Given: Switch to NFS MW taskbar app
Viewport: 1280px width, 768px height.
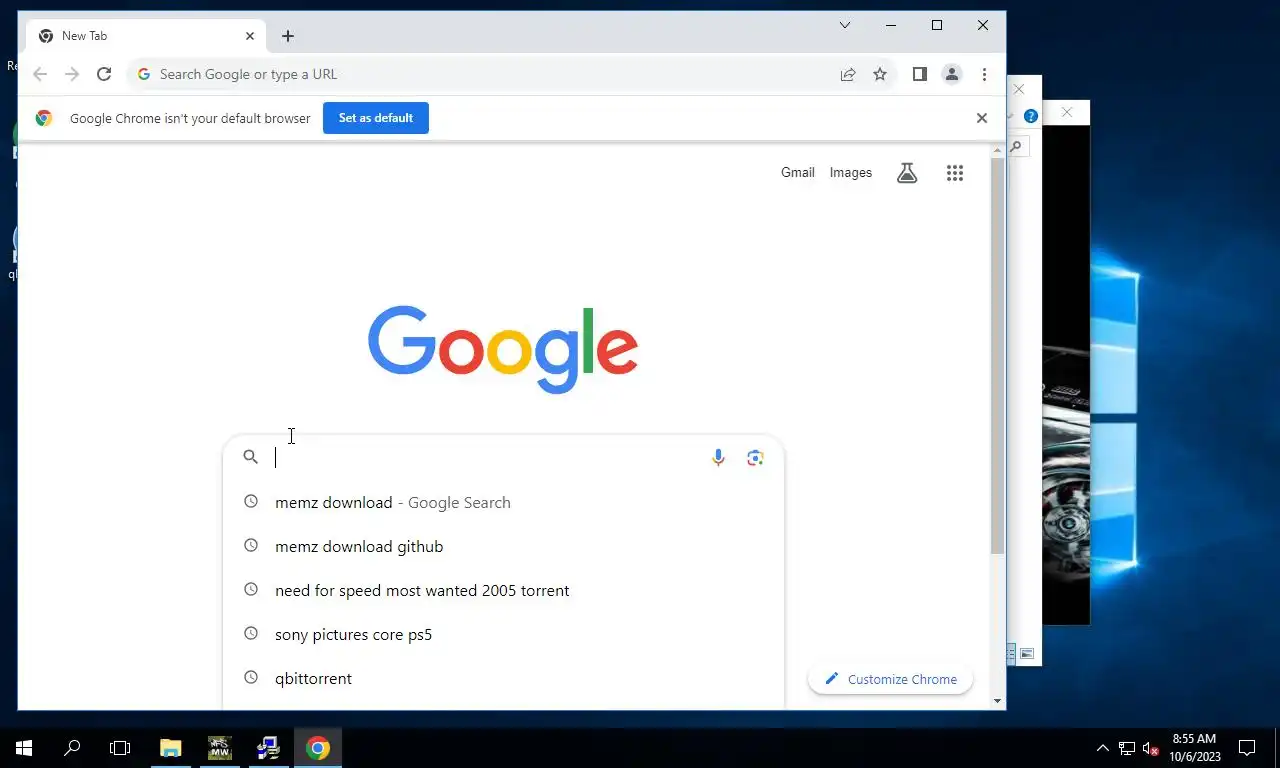Looking at the screenshot, I should [220, 748].
